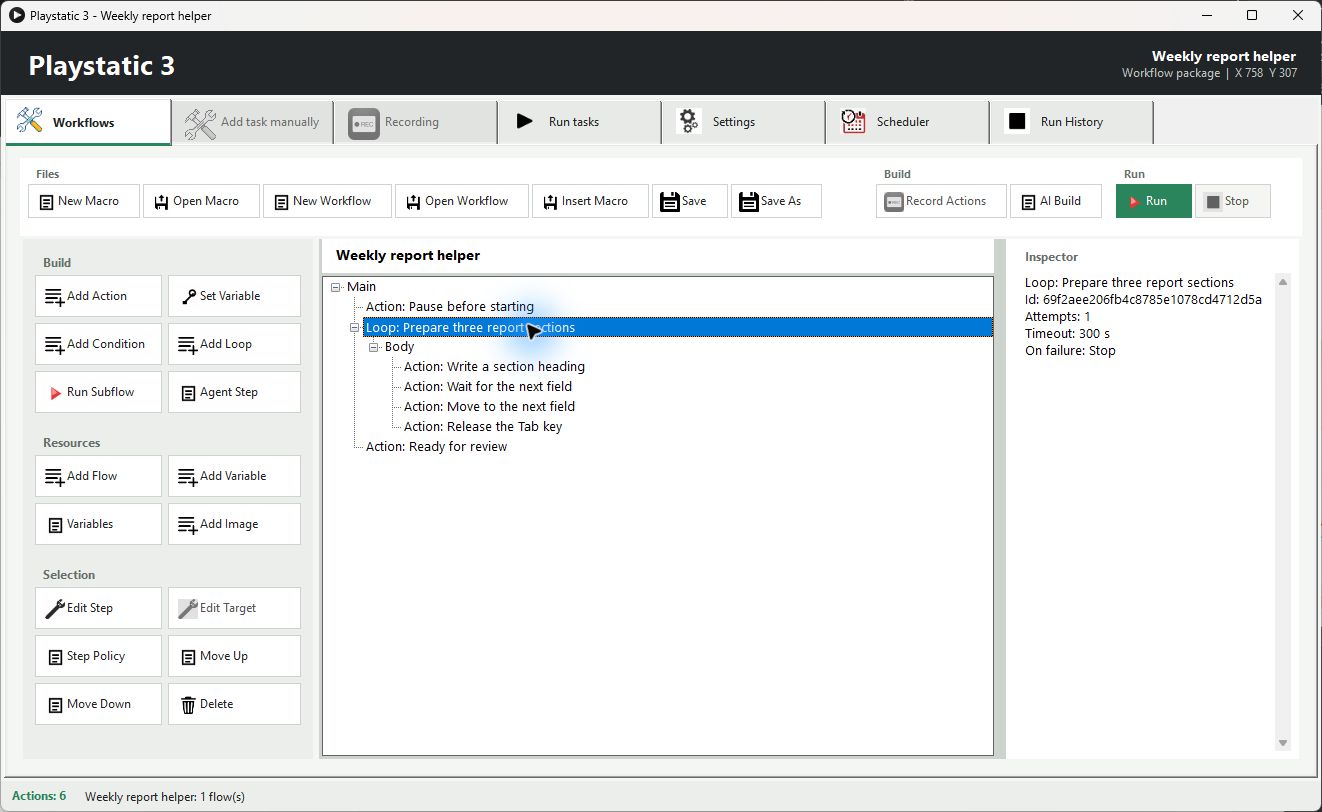
Task: Click the Inspector scrollbar down arrow
Action: tap(1283, 744)
